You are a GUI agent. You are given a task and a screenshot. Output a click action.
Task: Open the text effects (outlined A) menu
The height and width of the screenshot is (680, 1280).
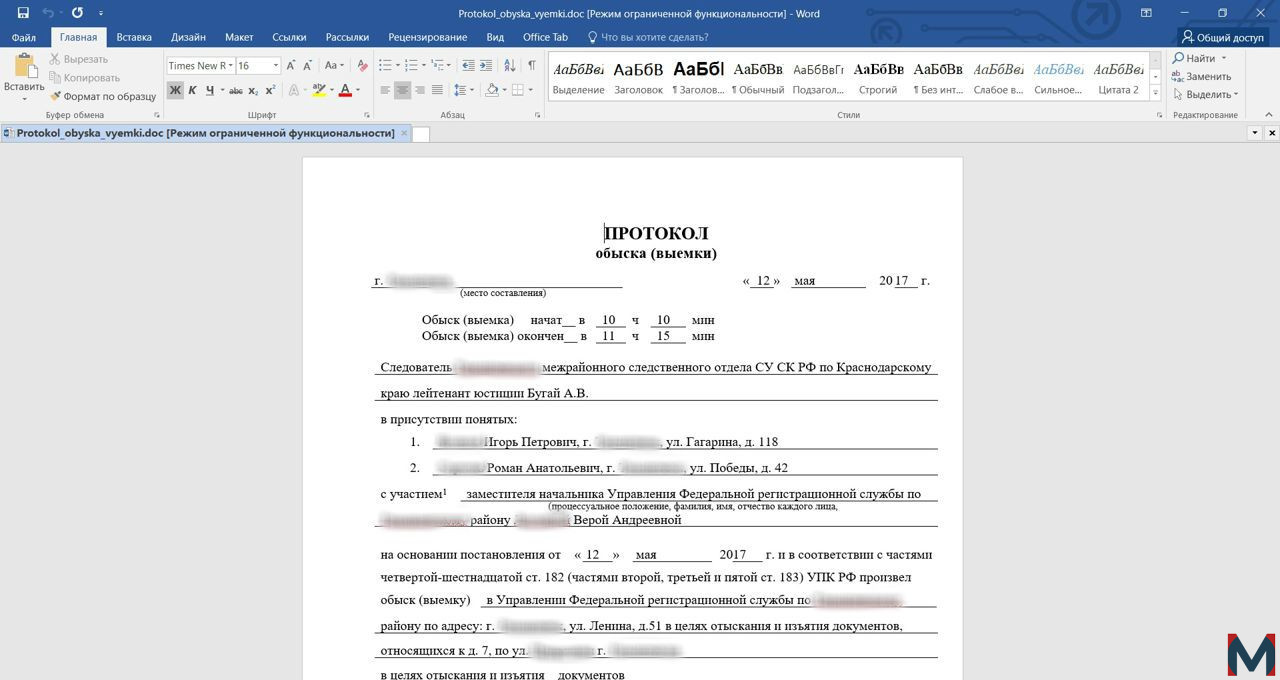[x=294, y=90]
